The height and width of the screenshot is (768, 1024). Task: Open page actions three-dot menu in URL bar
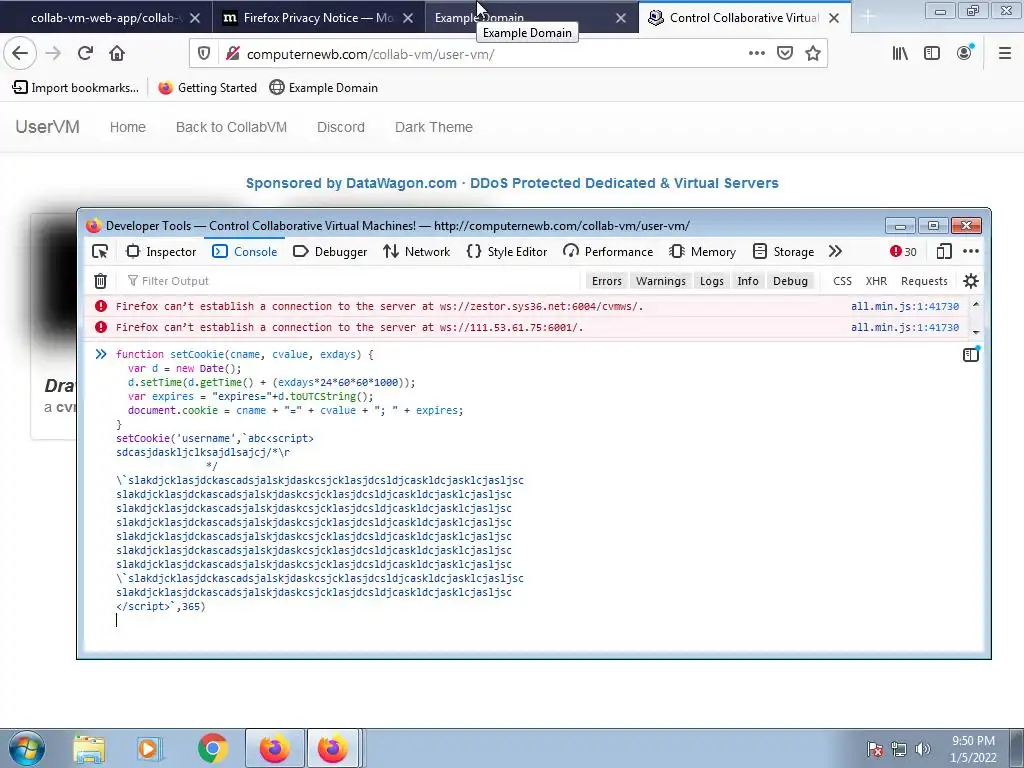(x=756, y=54)
